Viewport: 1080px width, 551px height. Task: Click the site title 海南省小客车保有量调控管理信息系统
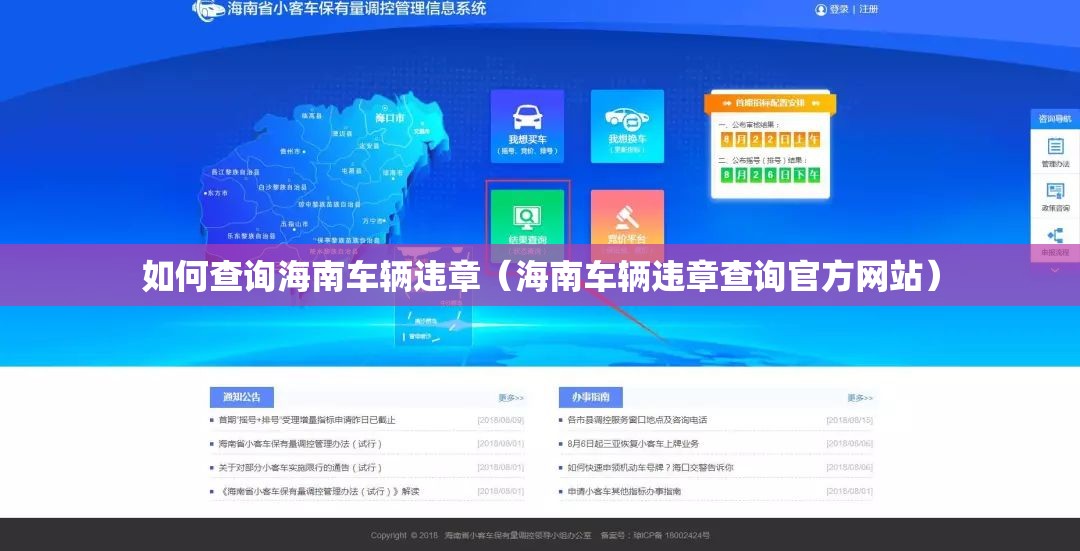357,9
